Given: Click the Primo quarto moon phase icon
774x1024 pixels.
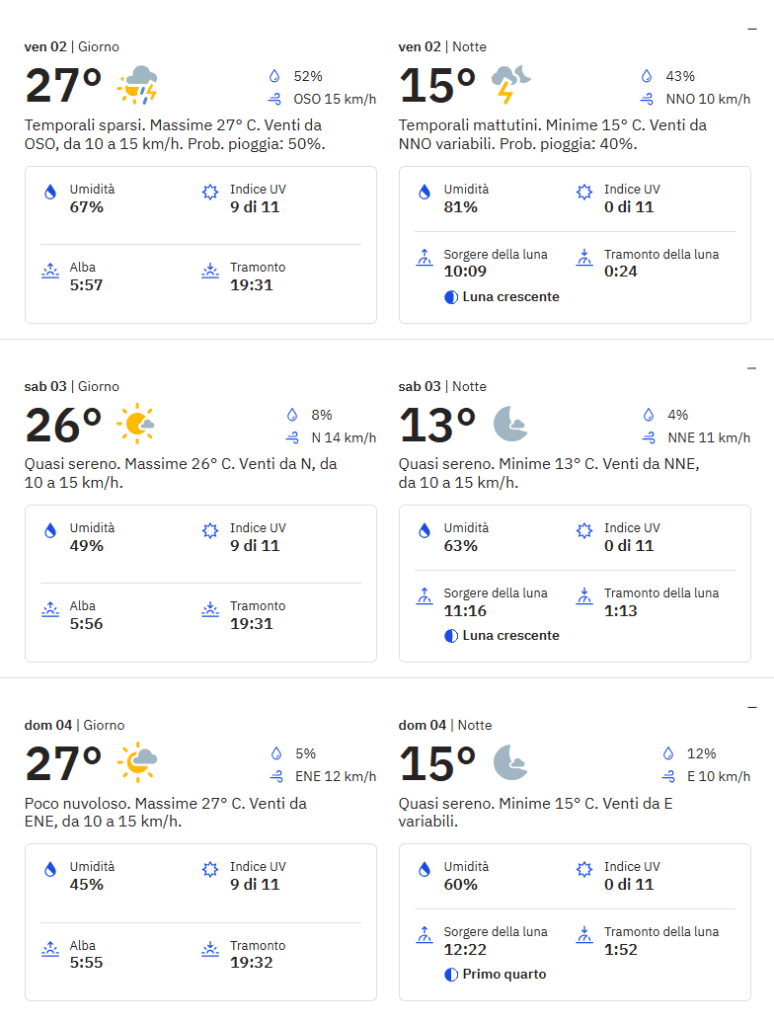Looking at the screenshot, I should pyautogui.click(x=451, y=974).
